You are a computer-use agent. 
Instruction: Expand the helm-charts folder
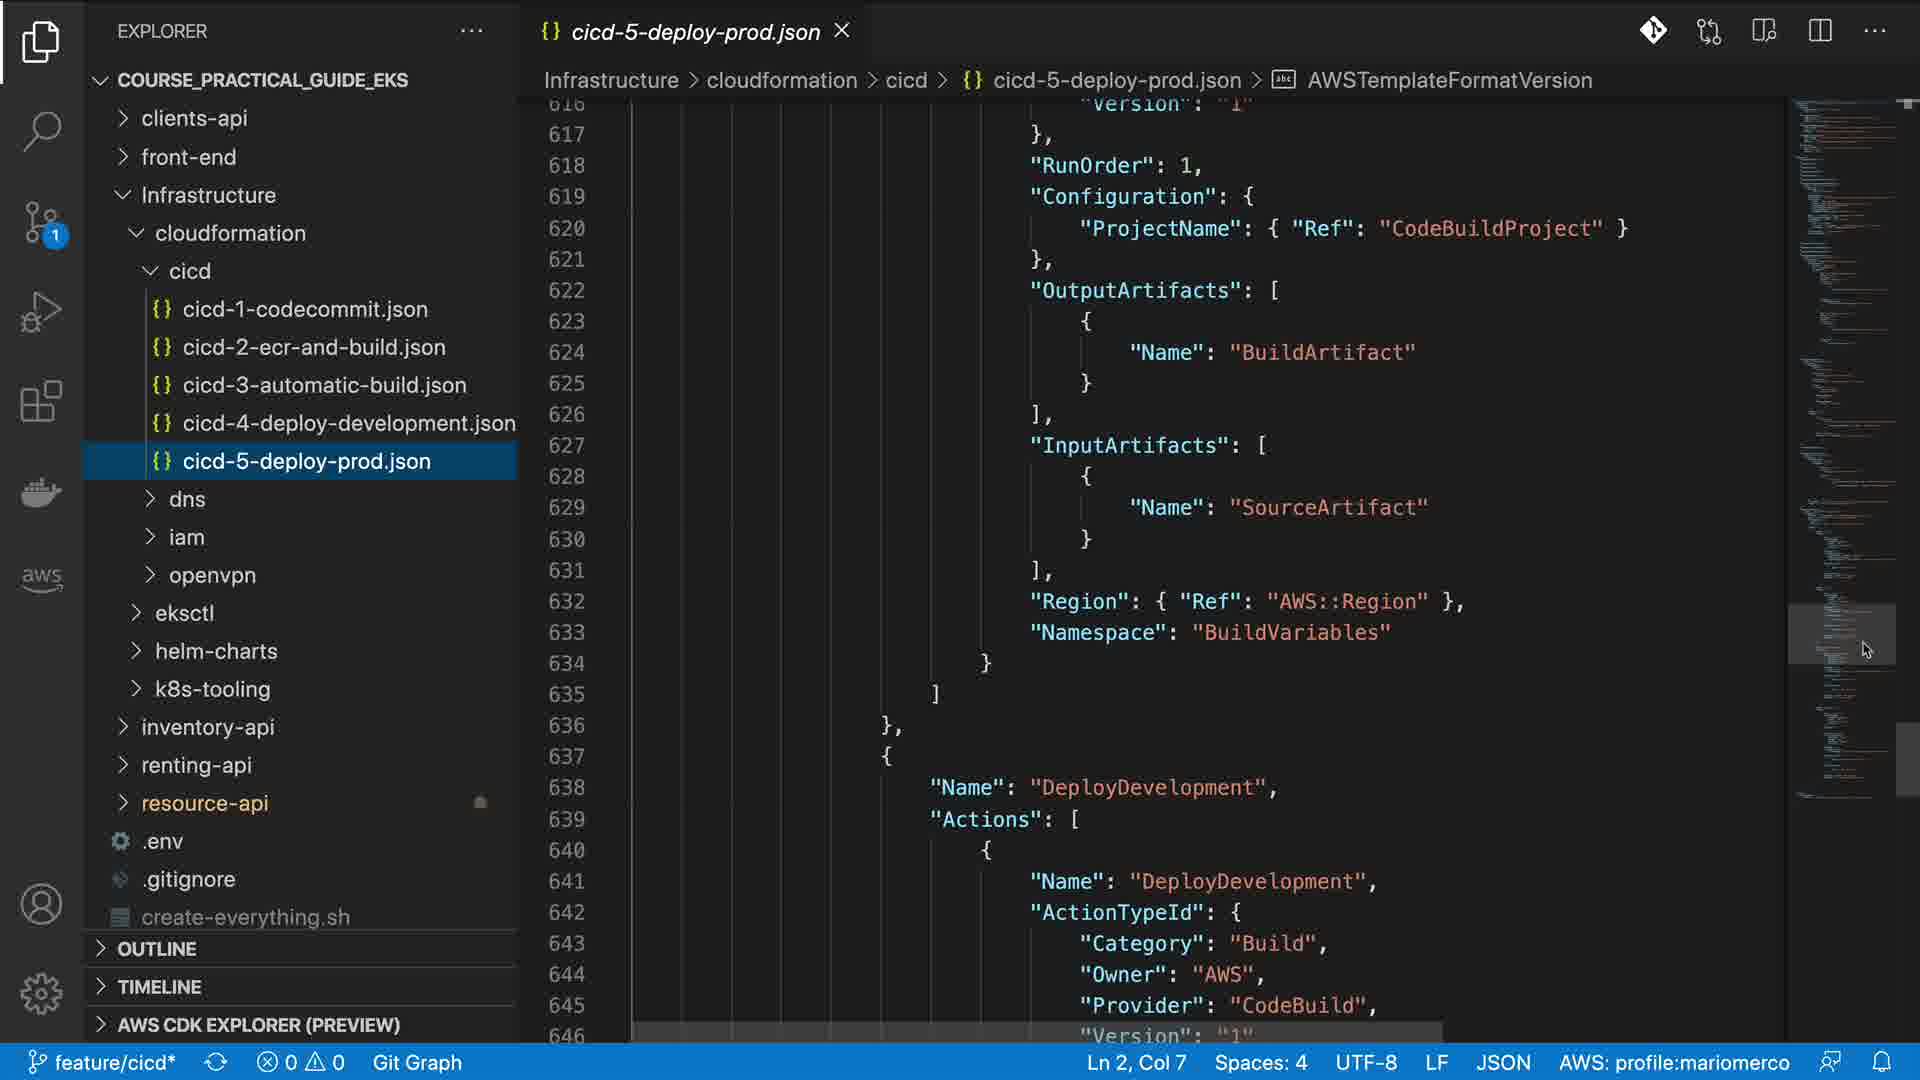(216, 651)
